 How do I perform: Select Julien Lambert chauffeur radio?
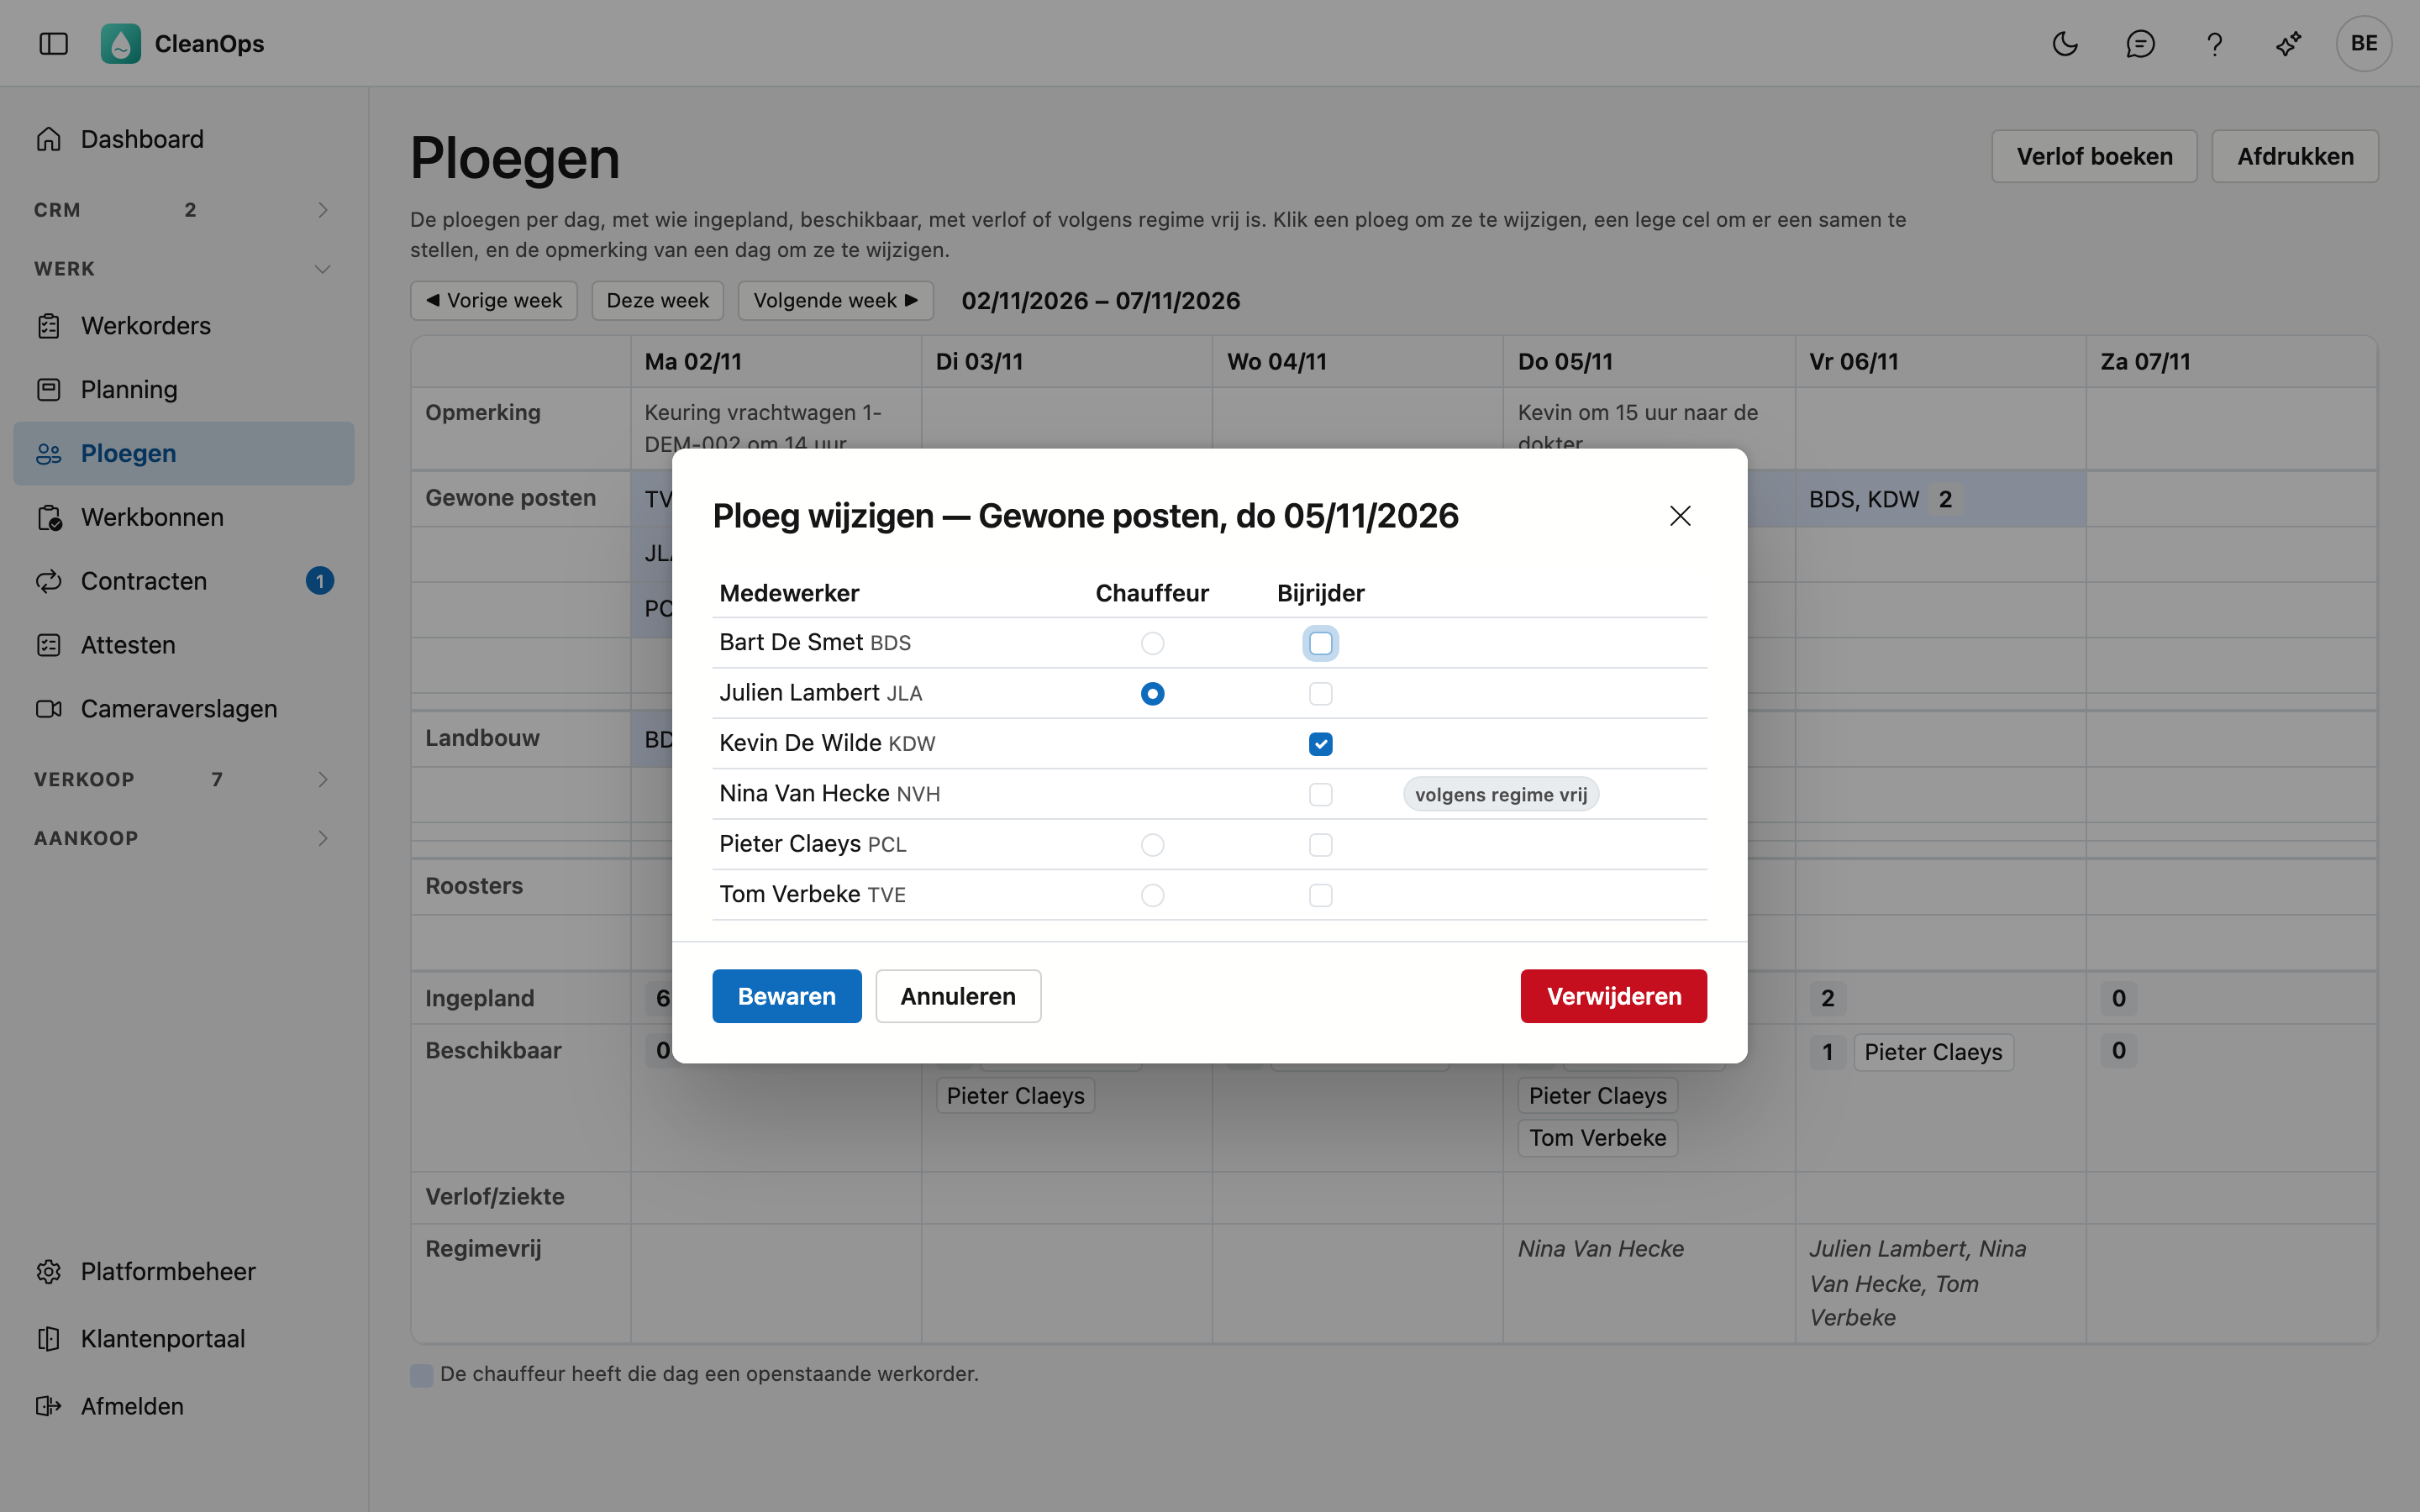(x=1152, y=694)
